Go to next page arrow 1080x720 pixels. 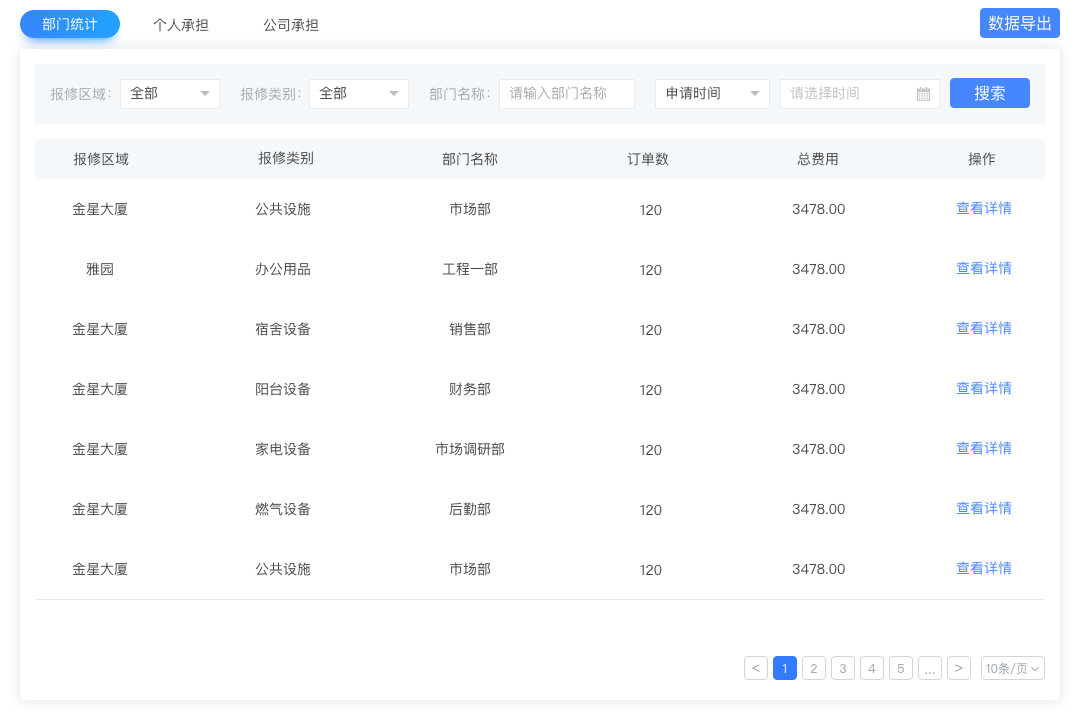pyautogui.click(x=959, y=668)
